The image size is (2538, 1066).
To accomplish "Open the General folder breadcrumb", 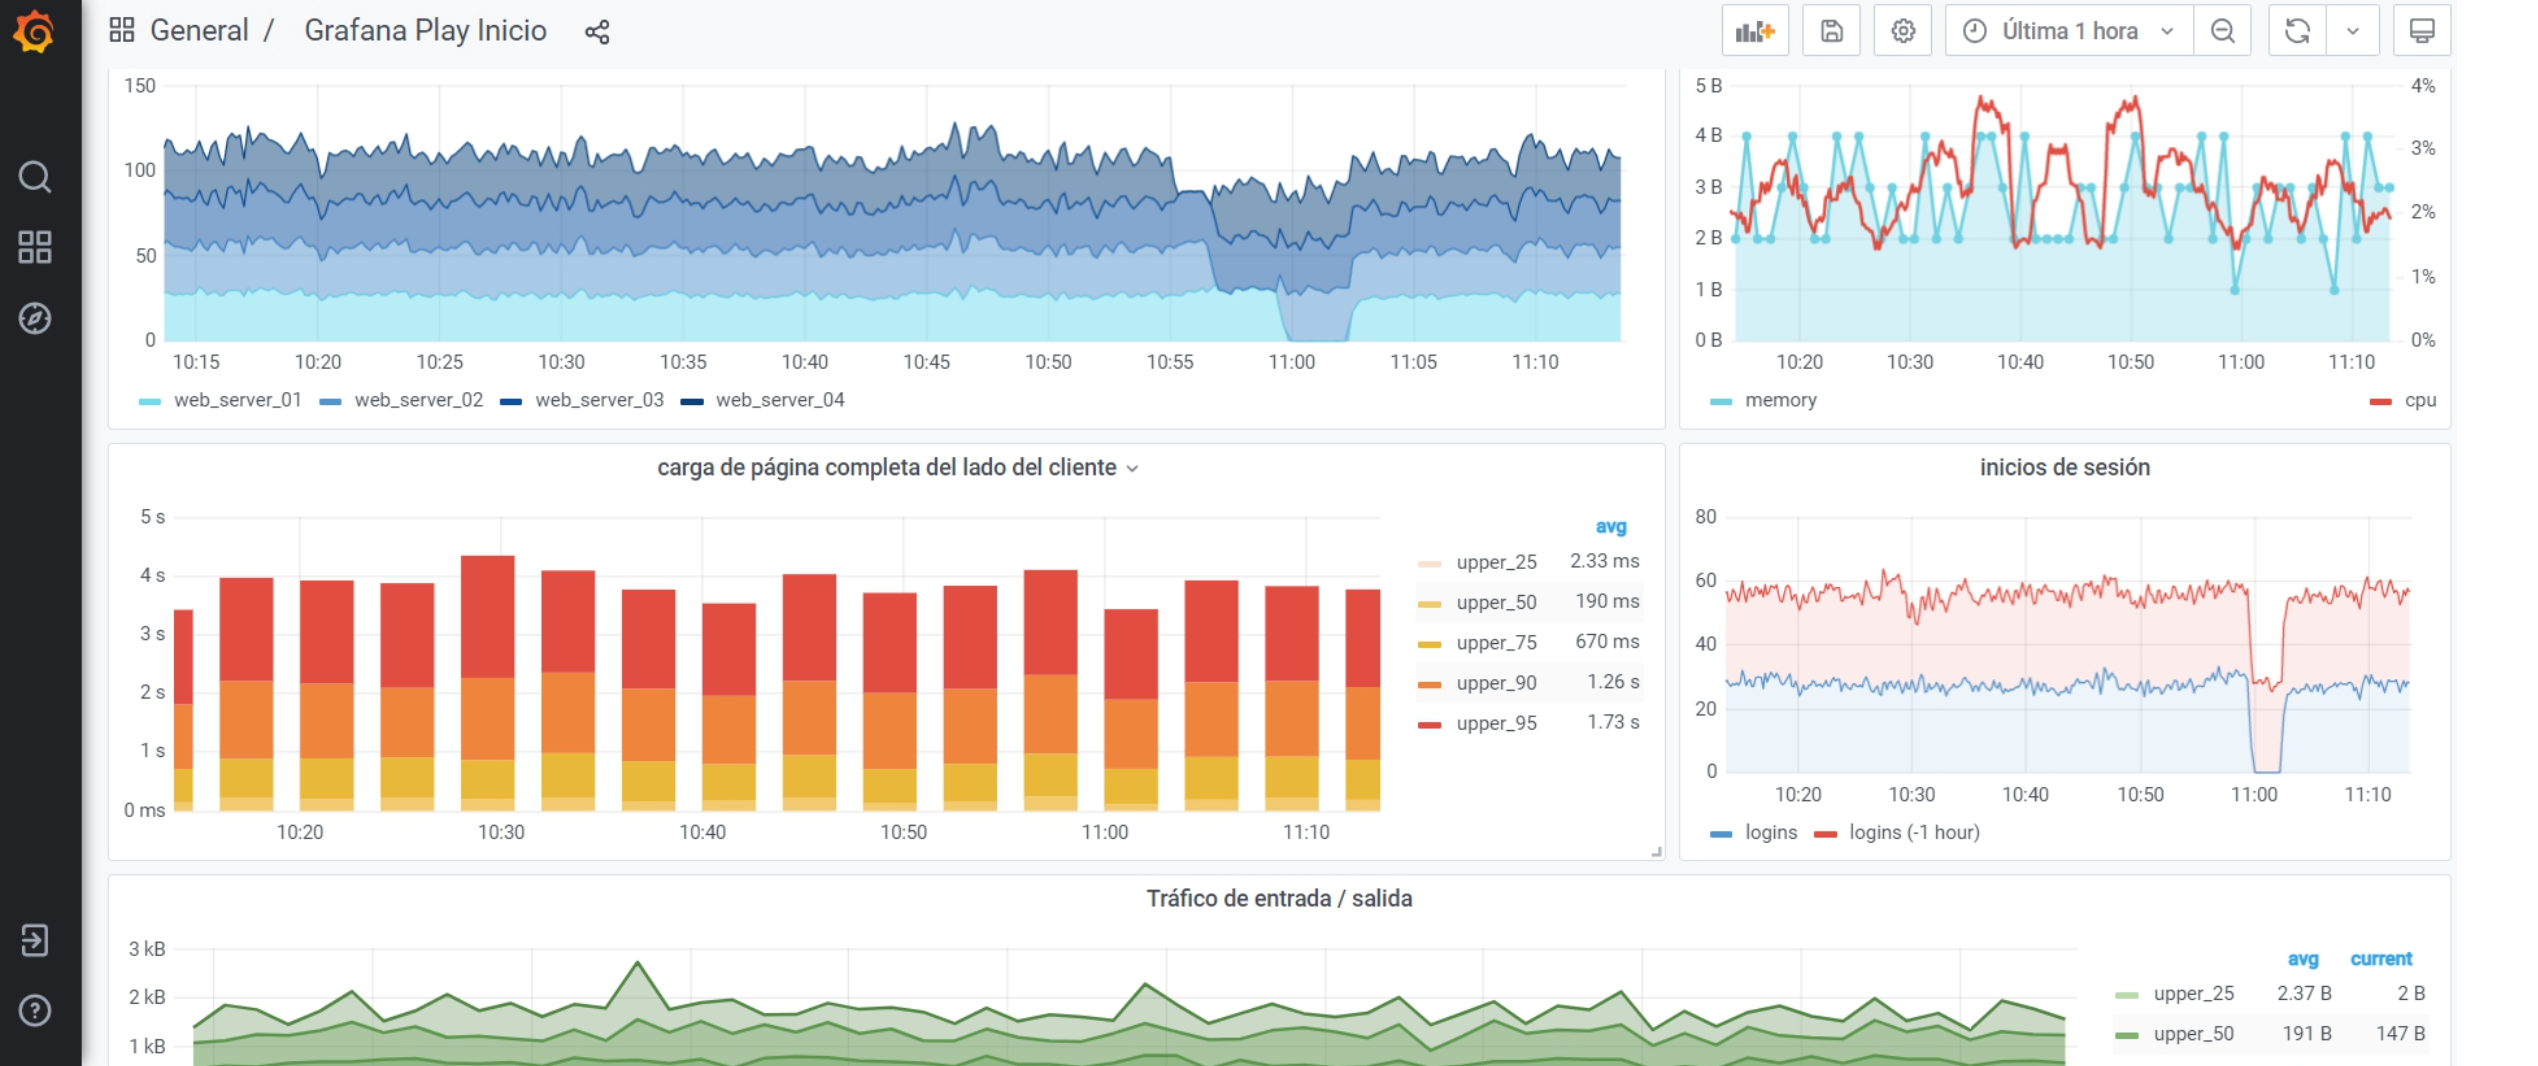I will pos(199,30).
